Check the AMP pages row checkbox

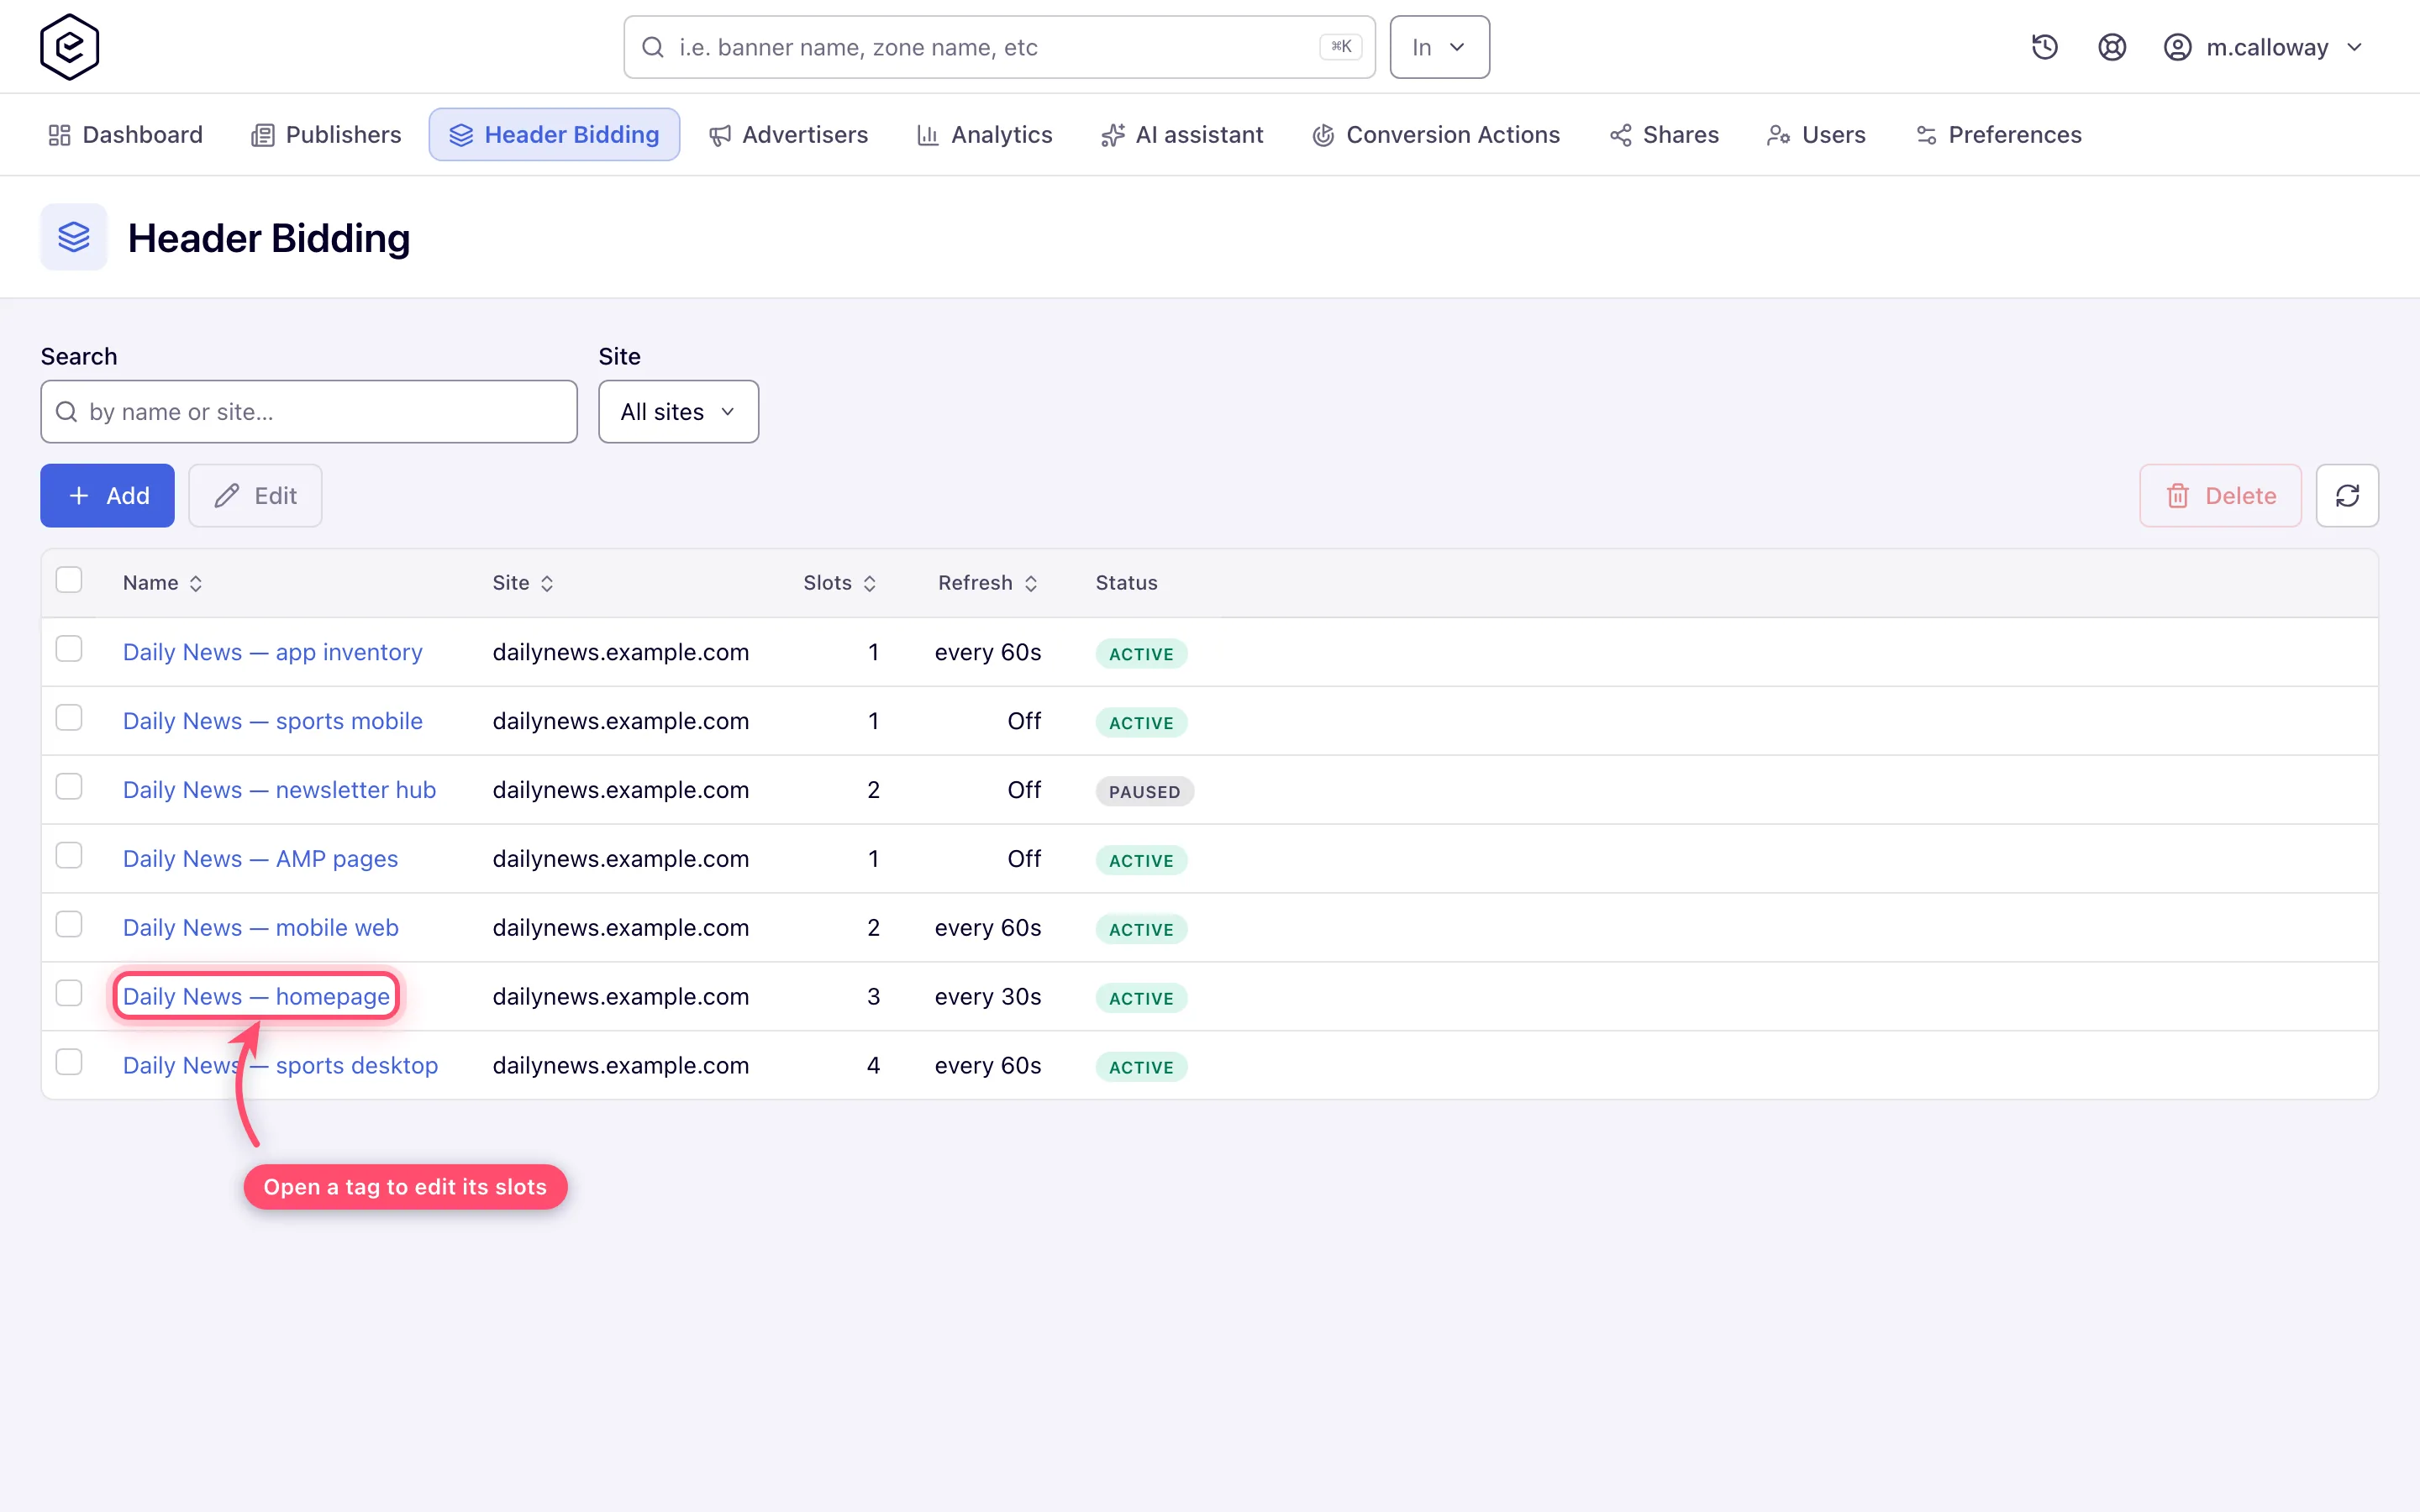point(69,856)
